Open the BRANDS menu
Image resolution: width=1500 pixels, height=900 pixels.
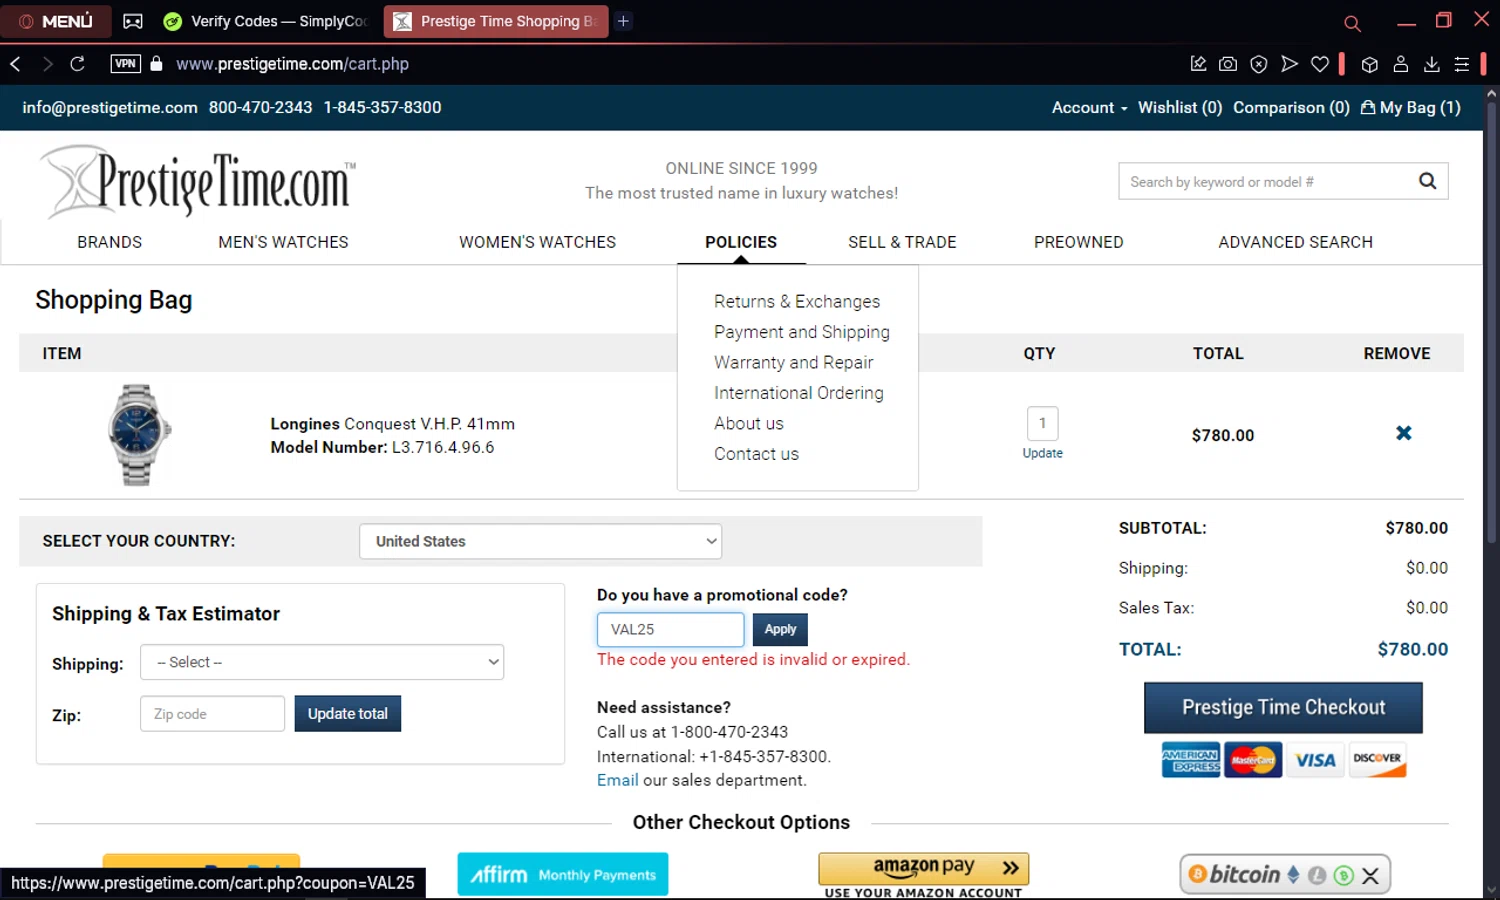click(109, 242)
